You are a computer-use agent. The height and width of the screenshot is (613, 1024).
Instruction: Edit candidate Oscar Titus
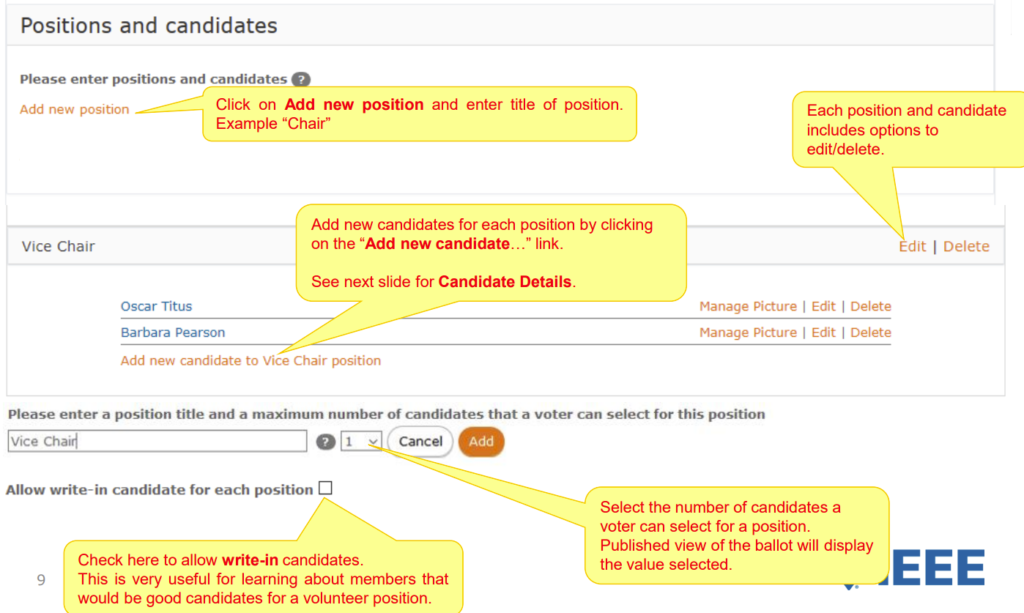coord(823,306)
